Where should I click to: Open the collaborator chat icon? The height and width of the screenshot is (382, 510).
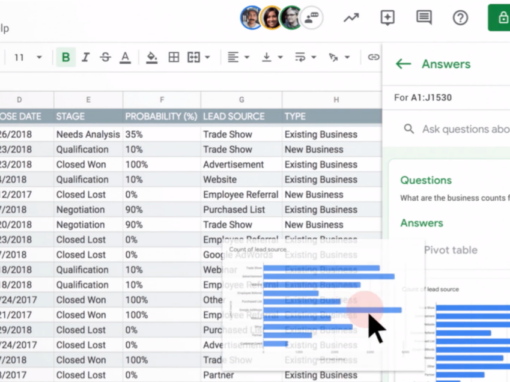(x=312, y=18)
